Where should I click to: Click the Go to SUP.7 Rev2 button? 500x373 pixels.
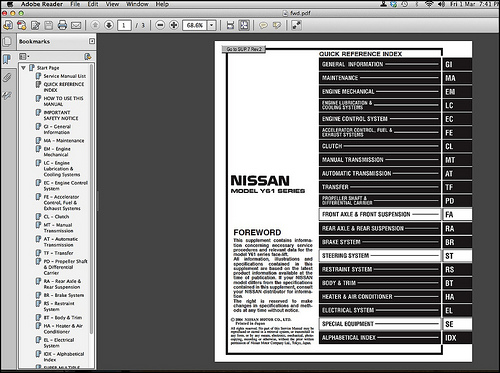click(244, 49)
